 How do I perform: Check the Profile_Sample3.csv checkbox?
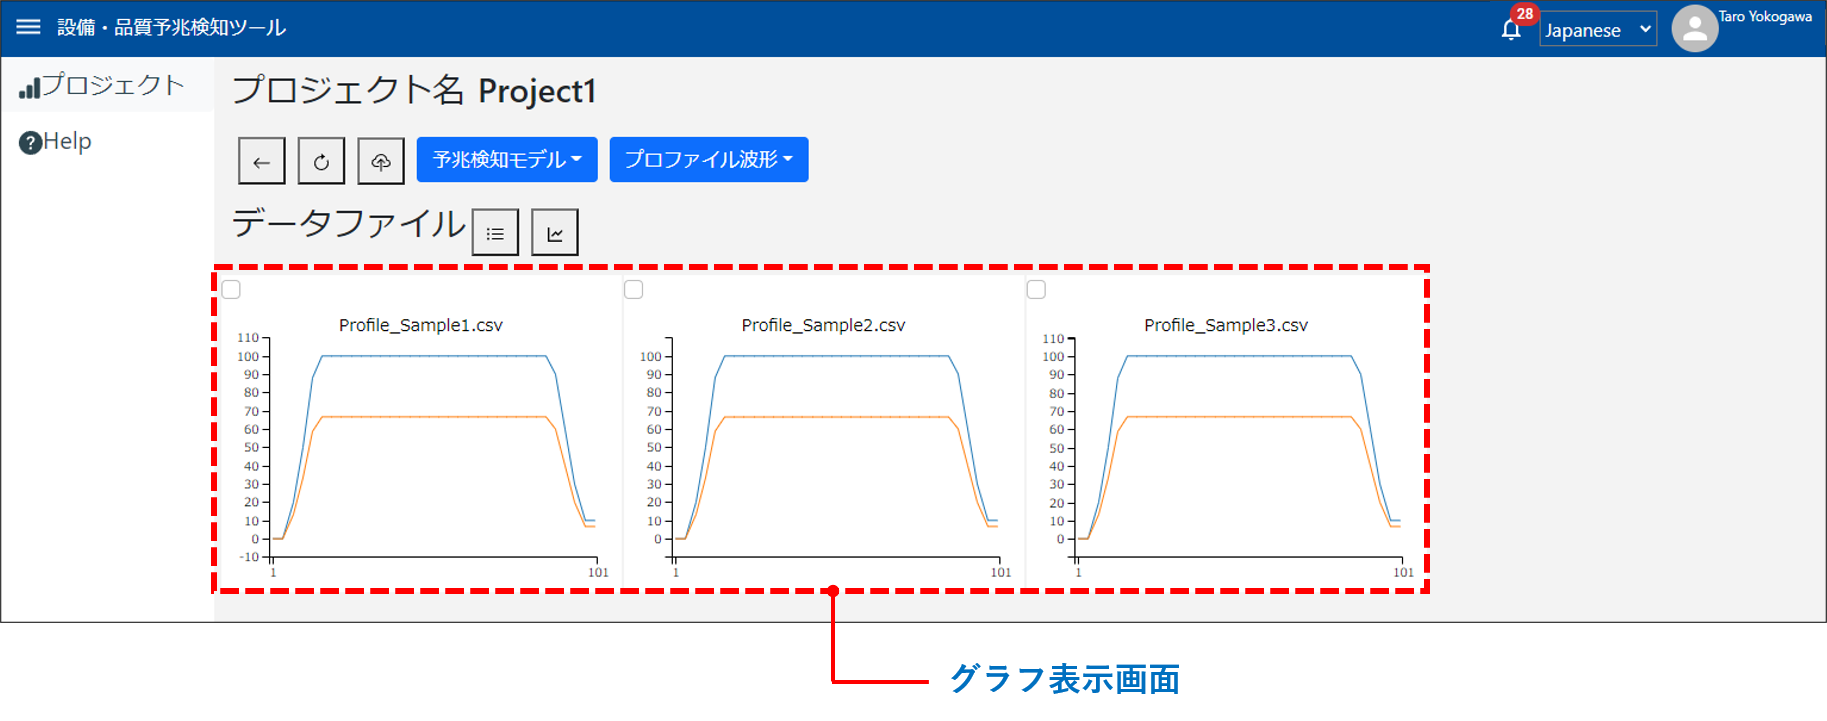click(x=1037, y=290)
